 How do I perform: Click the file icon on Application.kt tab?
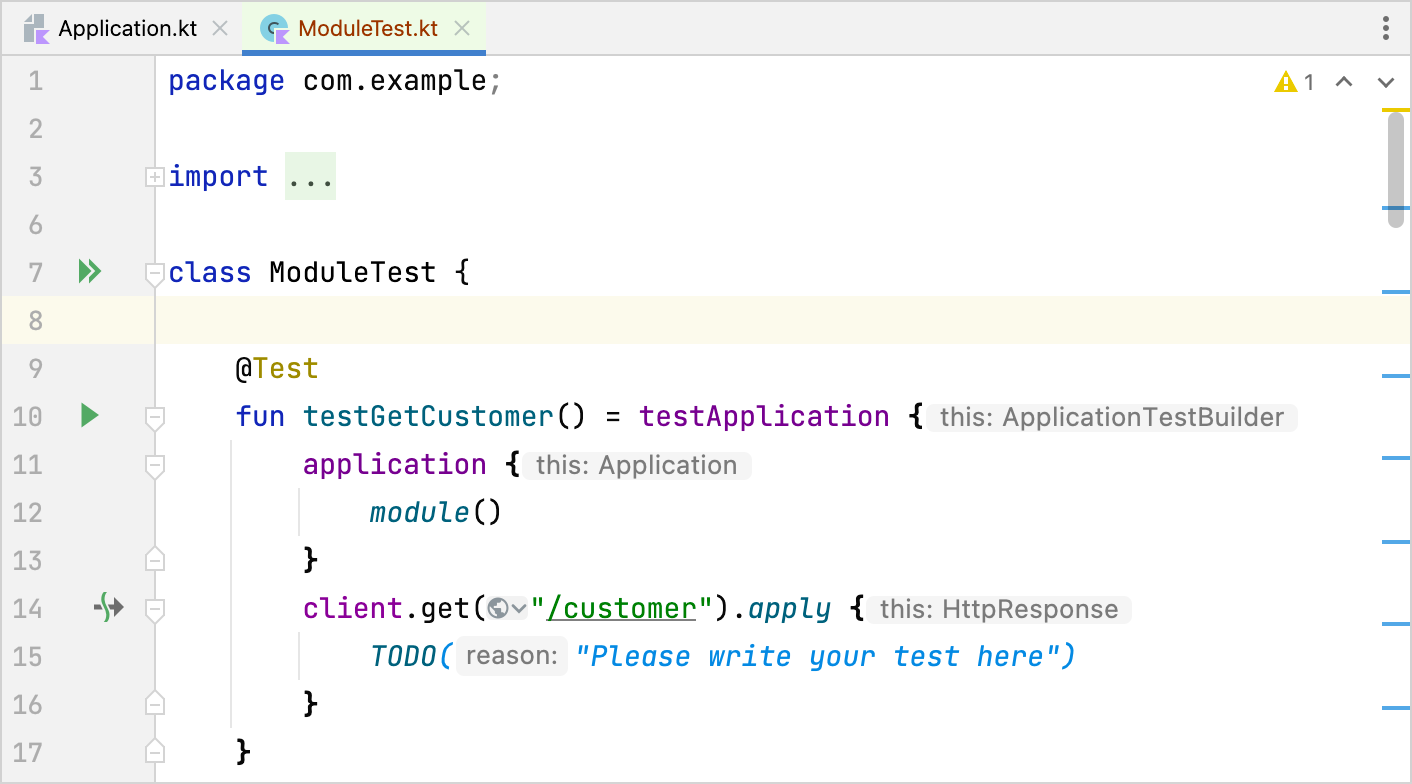37,28
